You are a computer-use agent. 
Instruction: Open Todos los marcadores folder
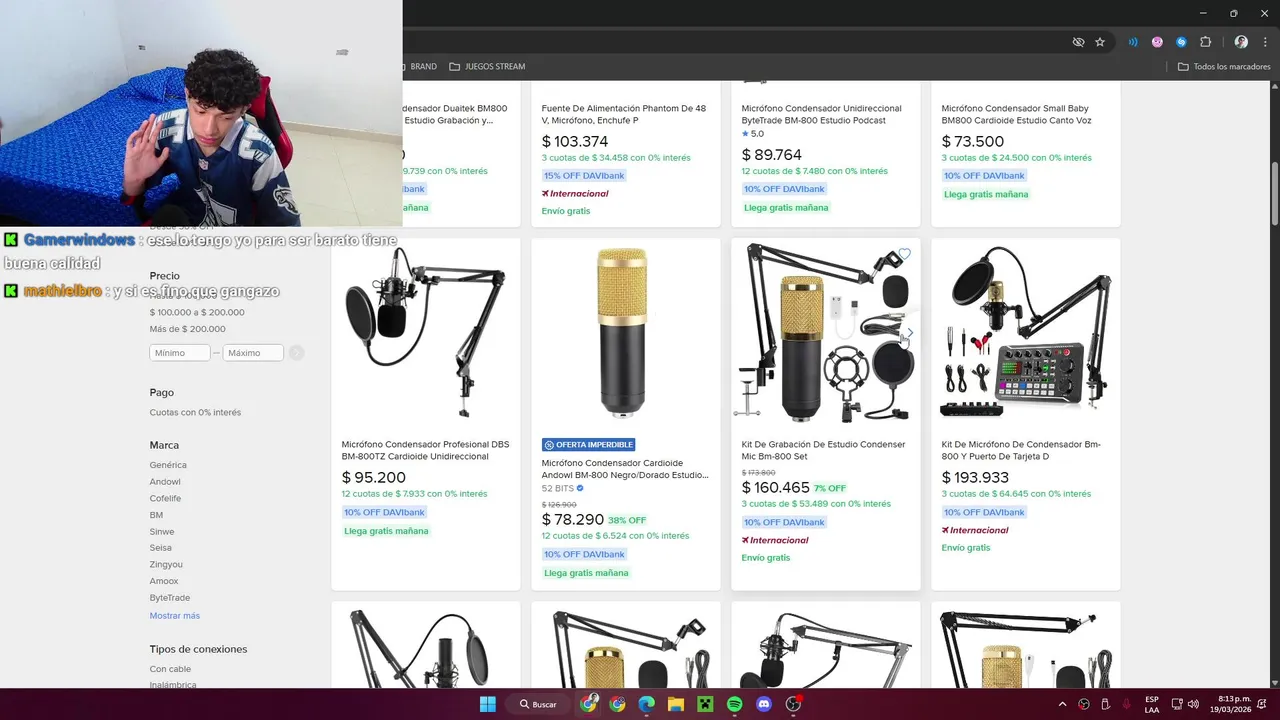pos(1224,67)
